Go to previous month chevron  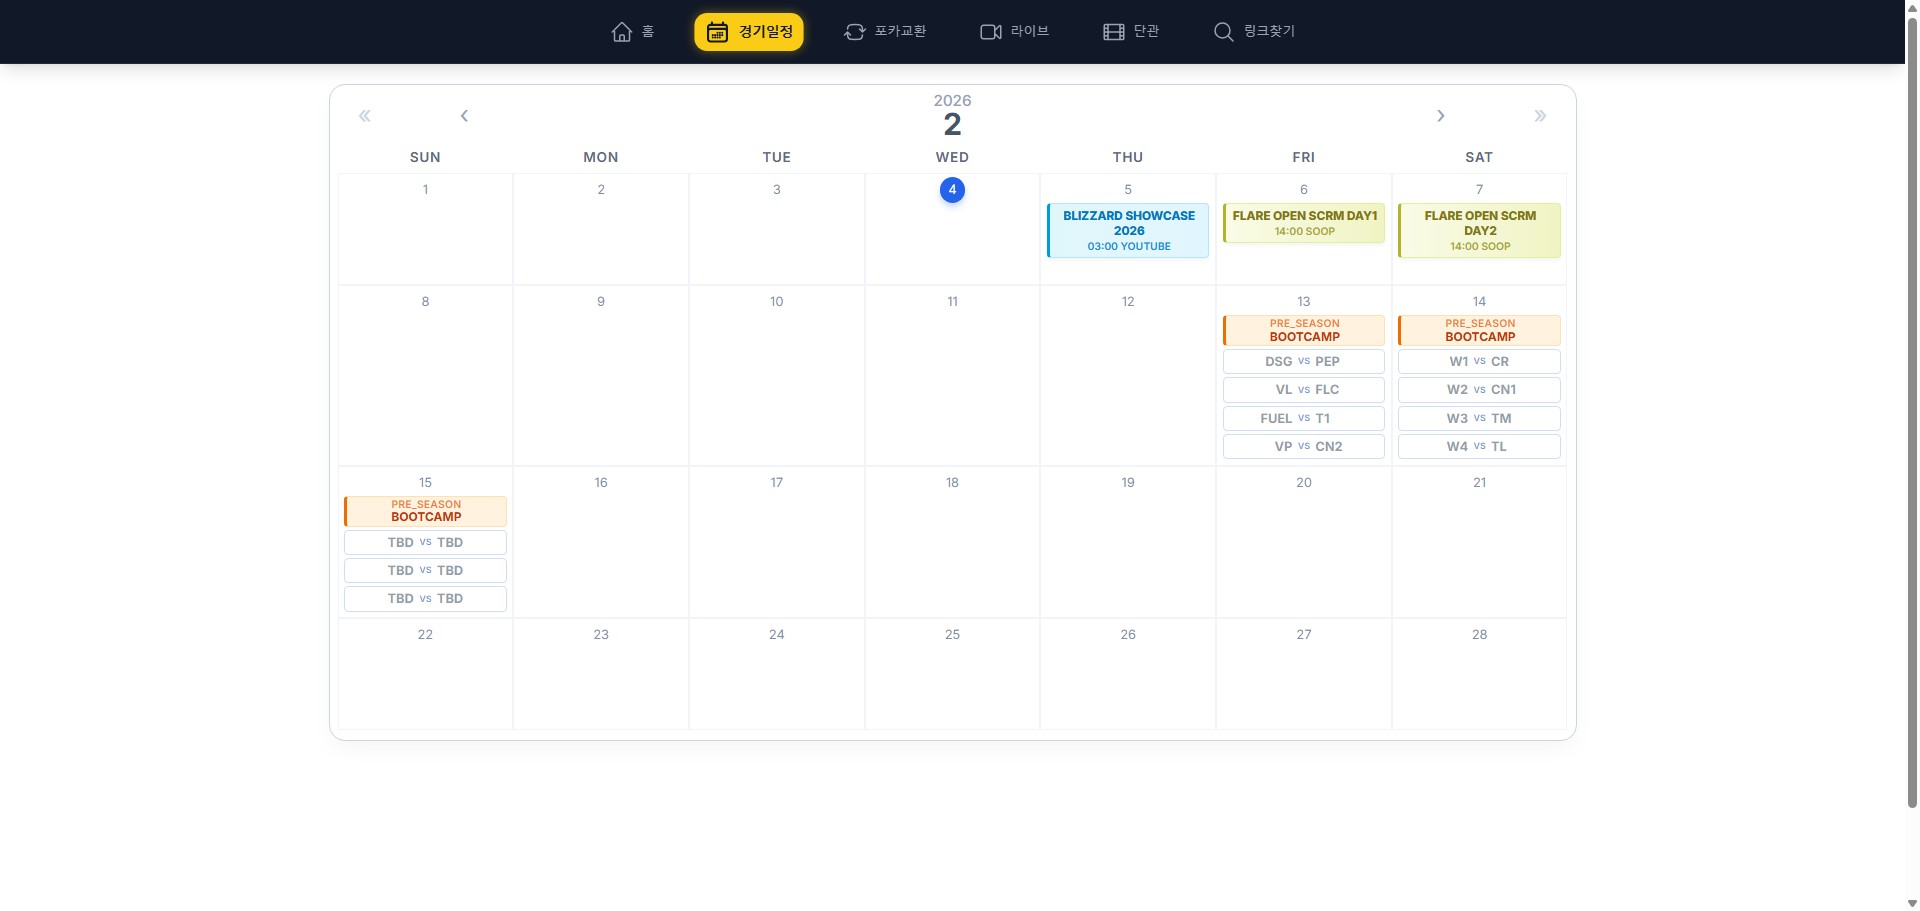pyautogui.click(x=464, y=116)
